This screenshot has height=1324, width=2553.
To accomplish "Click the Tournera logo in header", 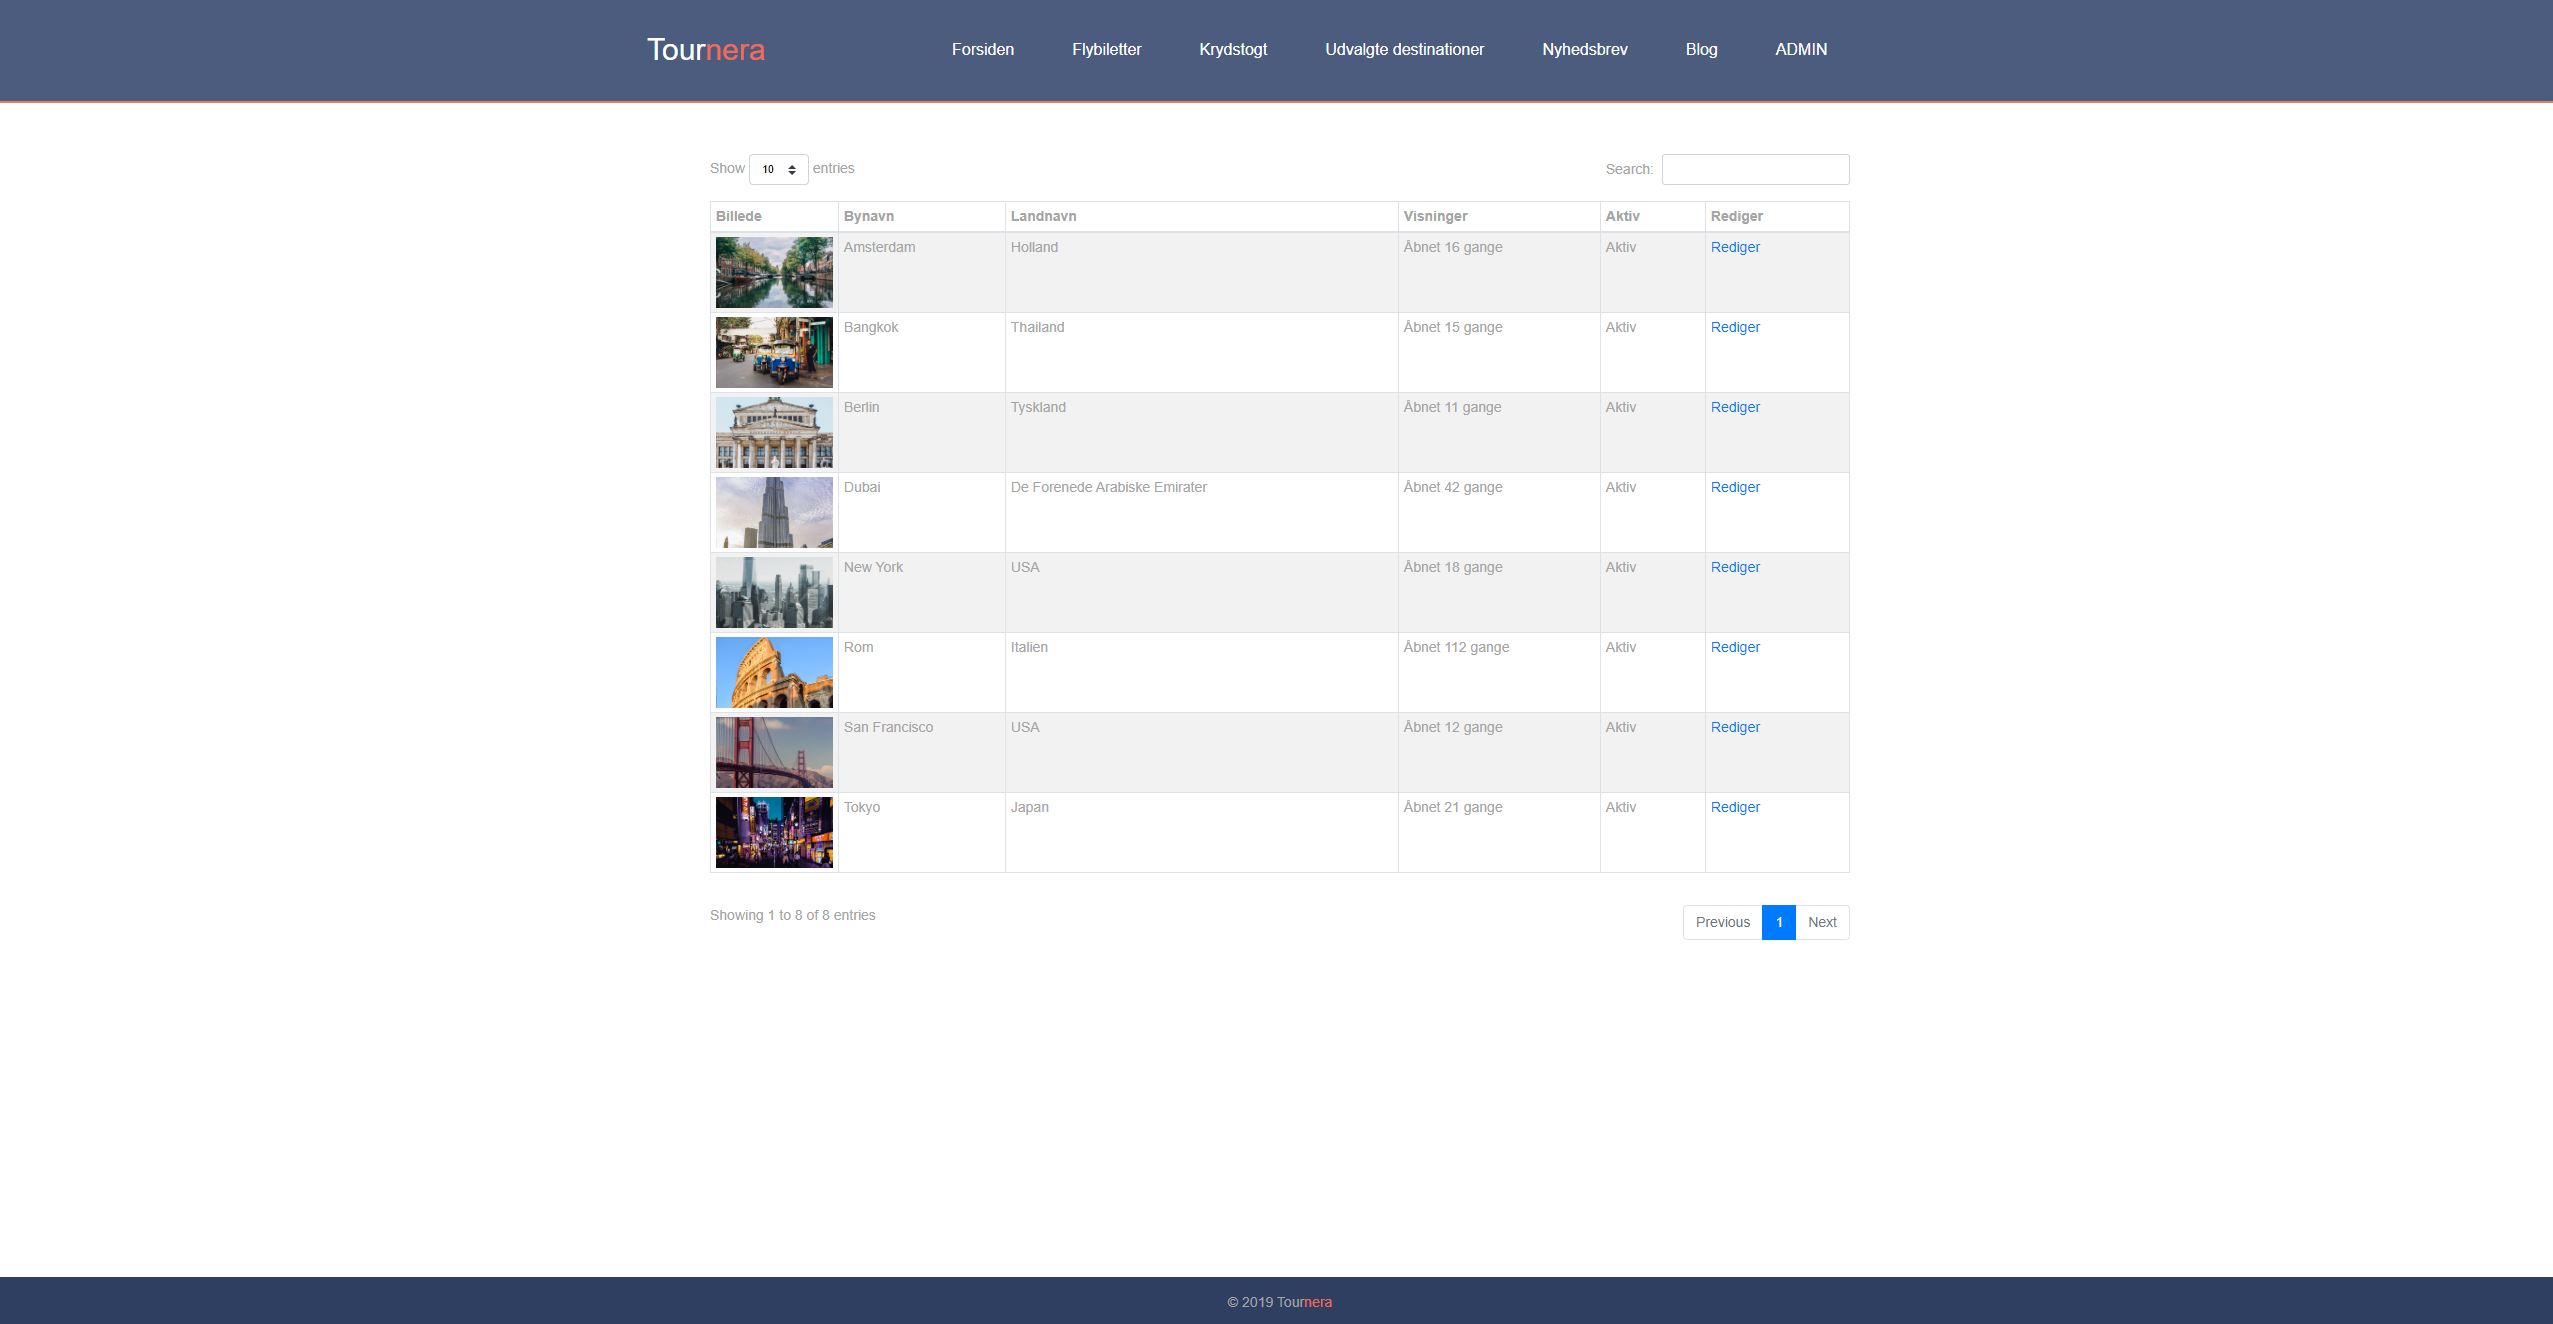I will [x=705, y=50].
